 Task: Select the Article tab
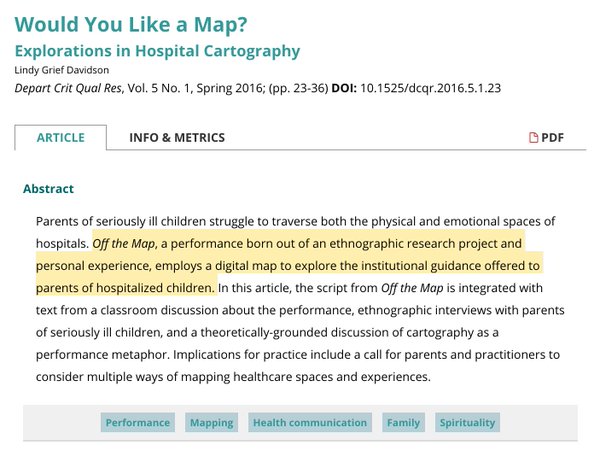point(60,138)
